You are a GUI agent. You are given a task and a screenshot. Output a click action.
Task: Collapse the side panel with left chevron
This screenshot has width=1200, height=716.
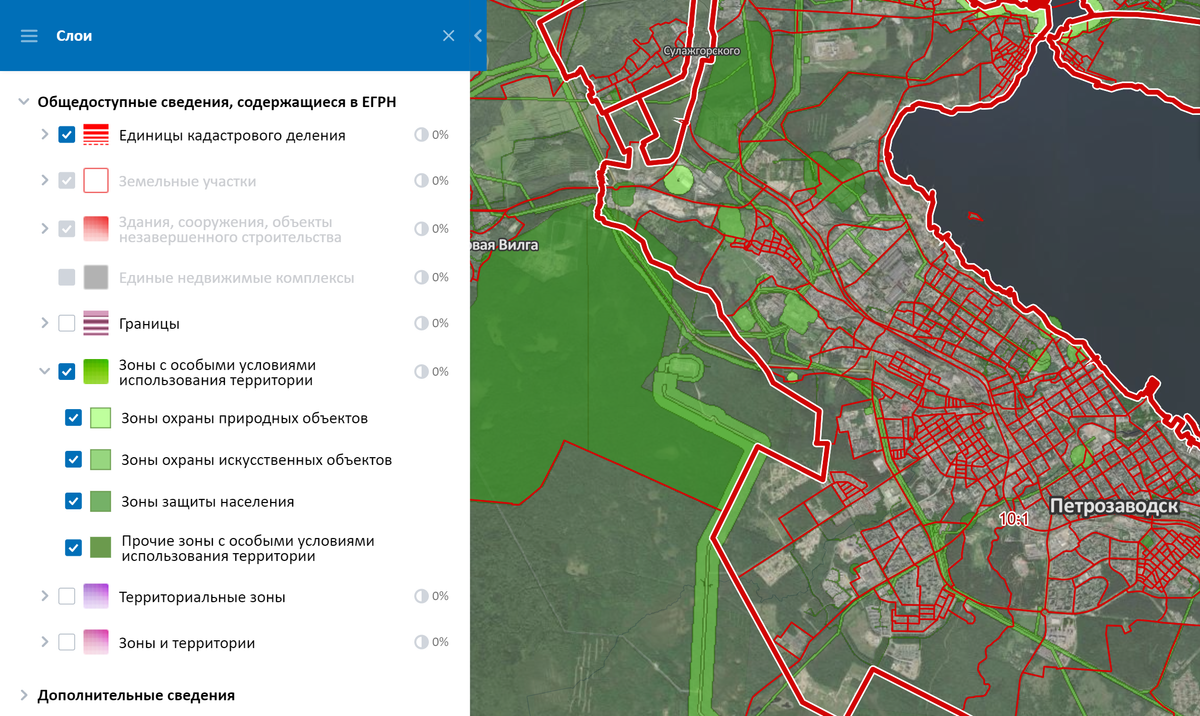click(x=478, y=36)
